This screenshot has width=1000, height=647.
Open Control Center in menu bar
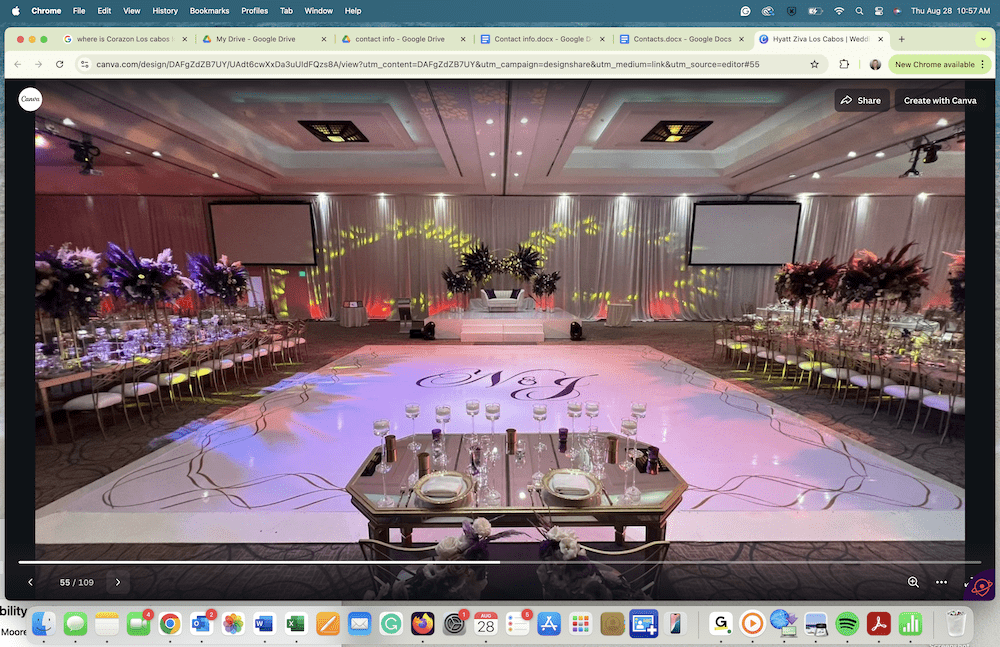click(x=879, y=11)
